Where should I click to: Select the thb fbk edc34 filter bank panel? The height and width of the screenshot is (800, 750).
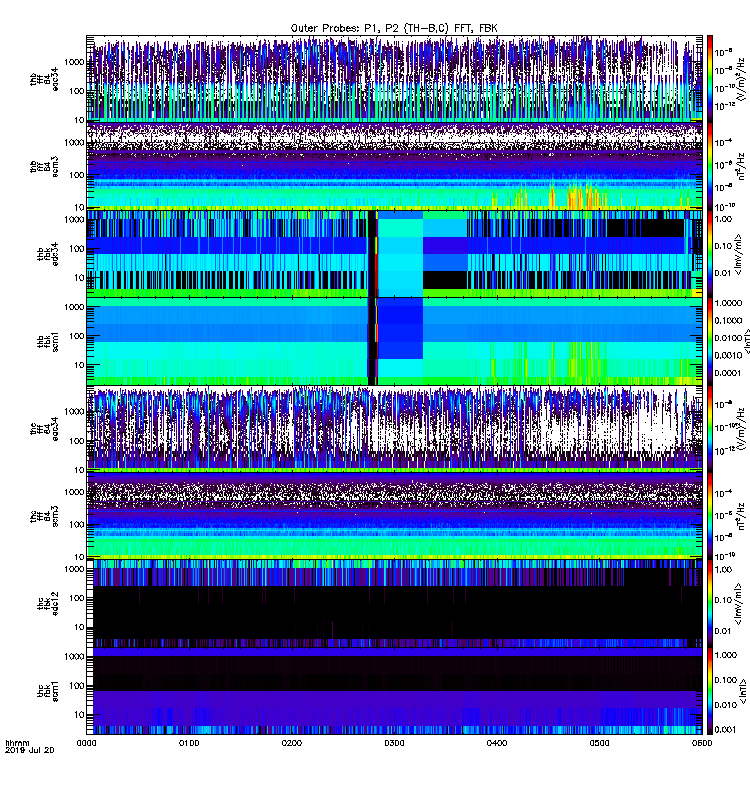394,254
